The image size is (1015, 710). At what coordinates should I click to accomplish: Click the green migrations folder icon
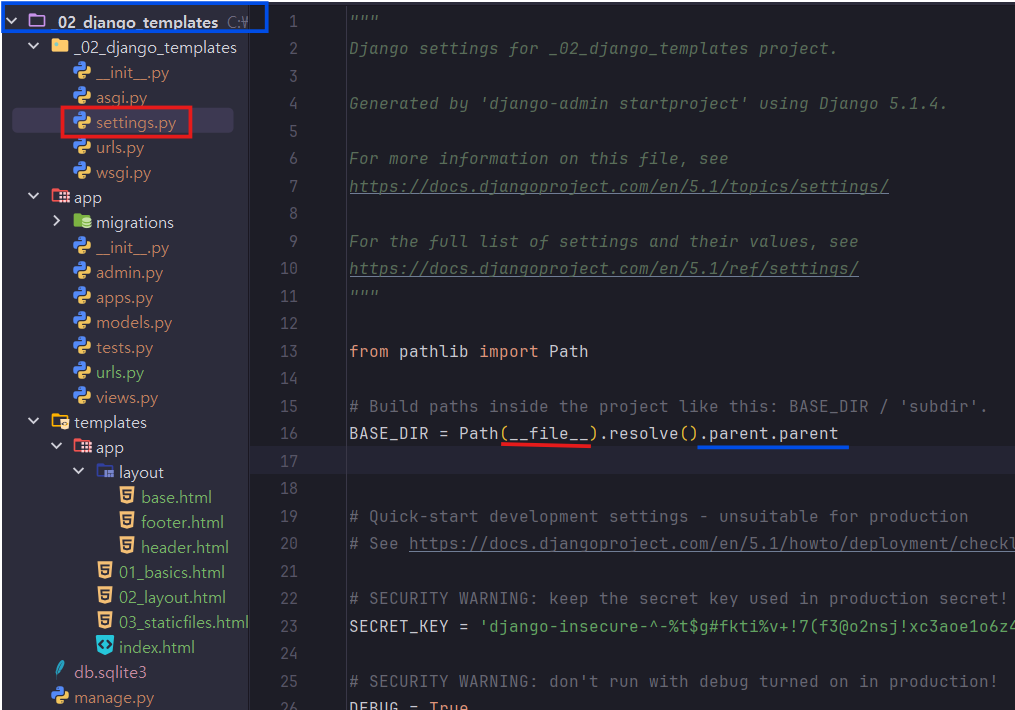[82, 221]
